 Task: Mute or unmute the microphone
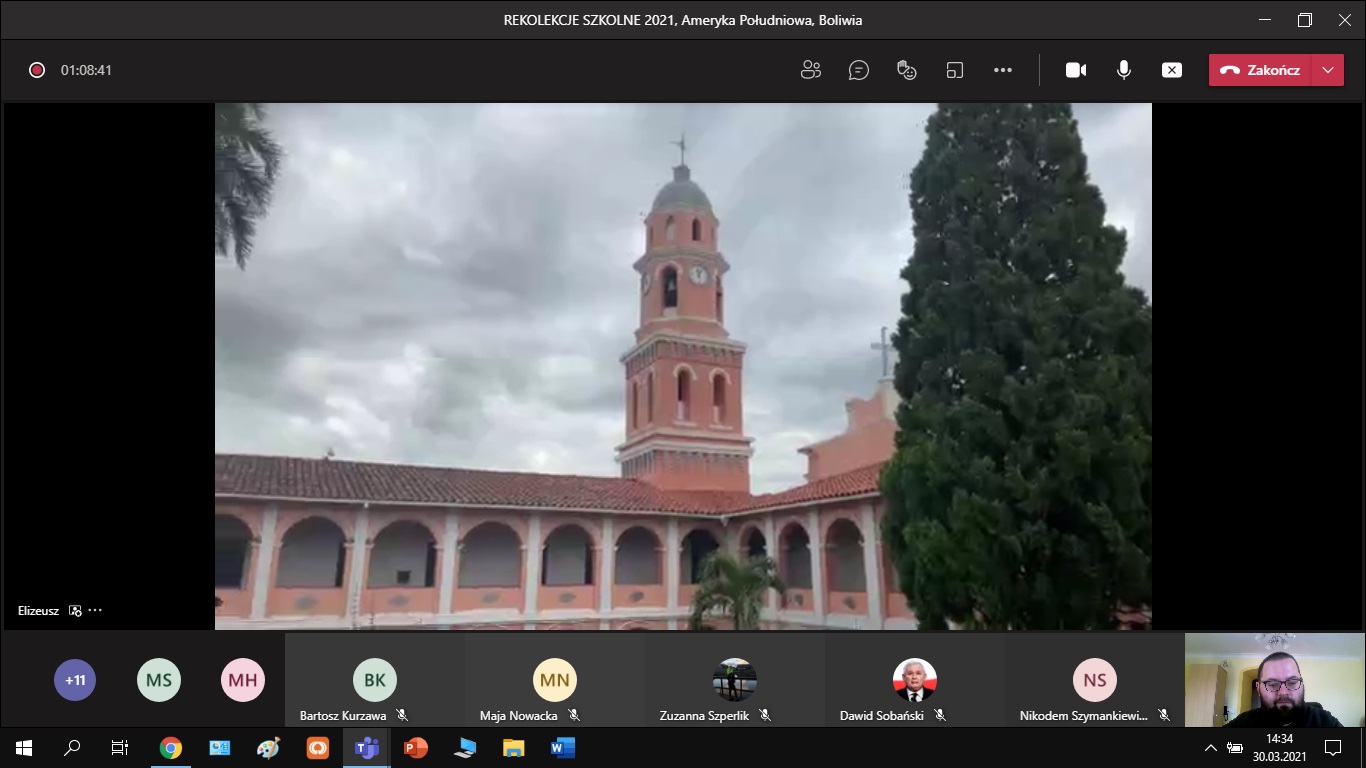click(1124, 70)
